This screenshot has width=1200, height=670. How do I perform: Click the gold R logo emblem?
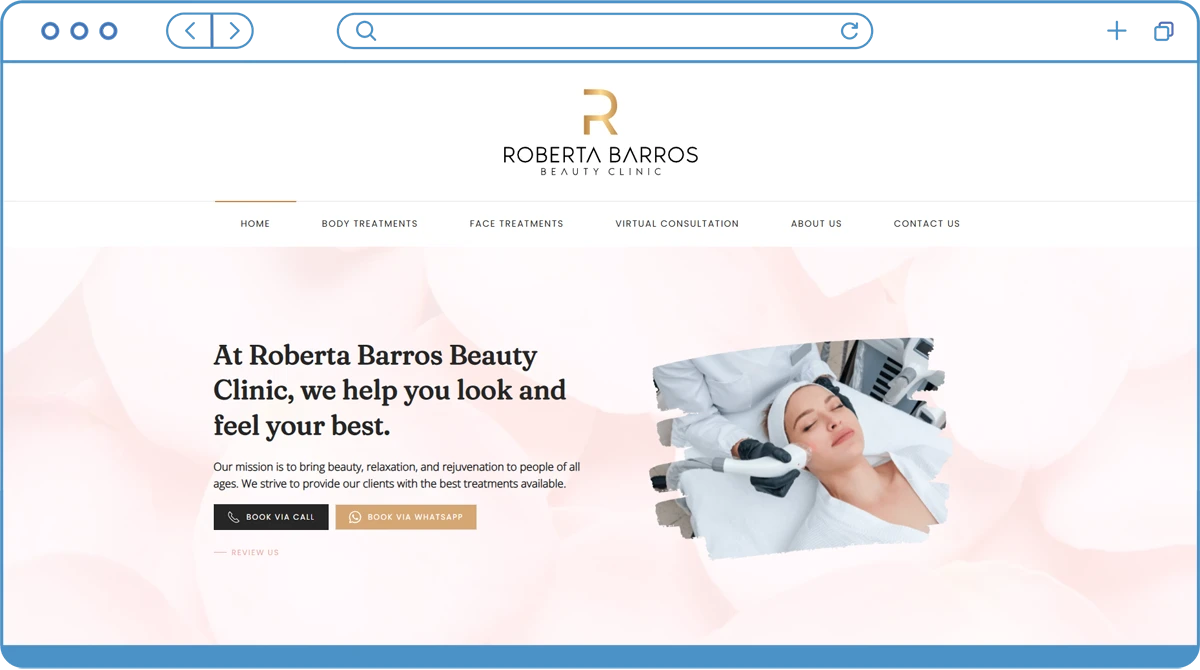600,112
